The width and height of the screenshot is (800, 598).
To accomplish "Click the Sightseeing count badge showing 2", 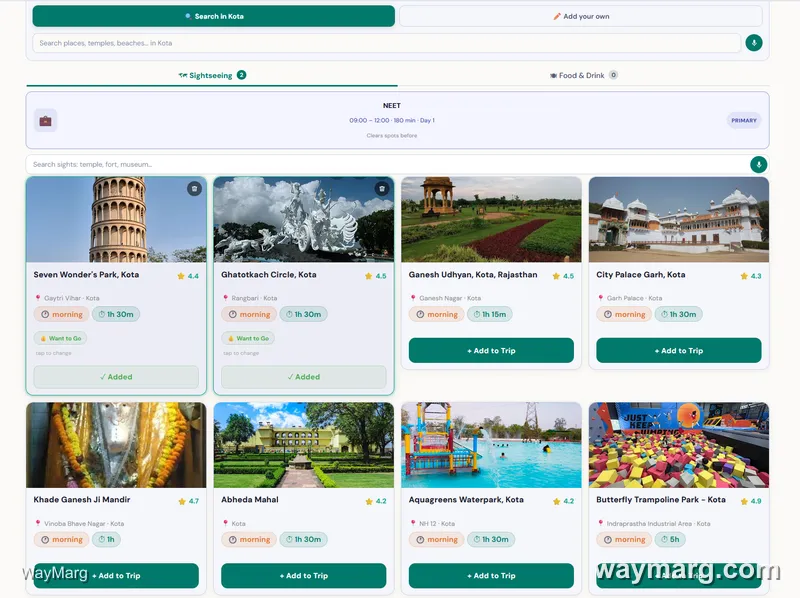I will point(241,75).
